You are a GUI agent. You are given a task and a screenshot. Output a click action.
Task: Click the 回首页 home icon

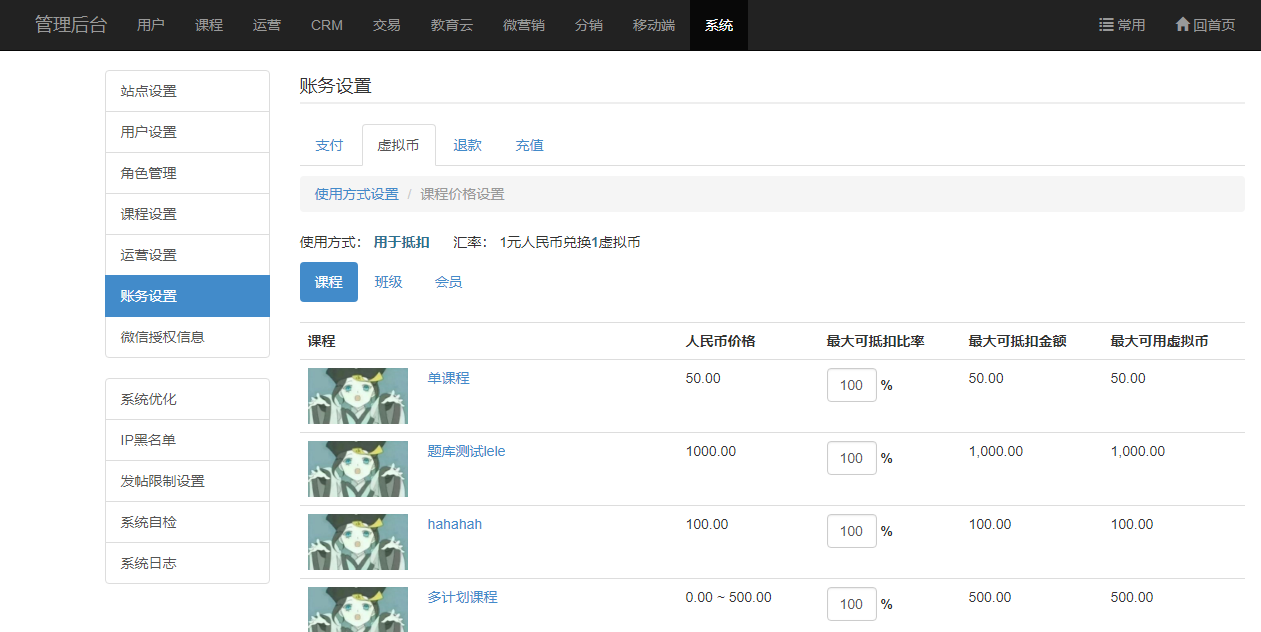pyautogui.click(x=1182, y=25)
